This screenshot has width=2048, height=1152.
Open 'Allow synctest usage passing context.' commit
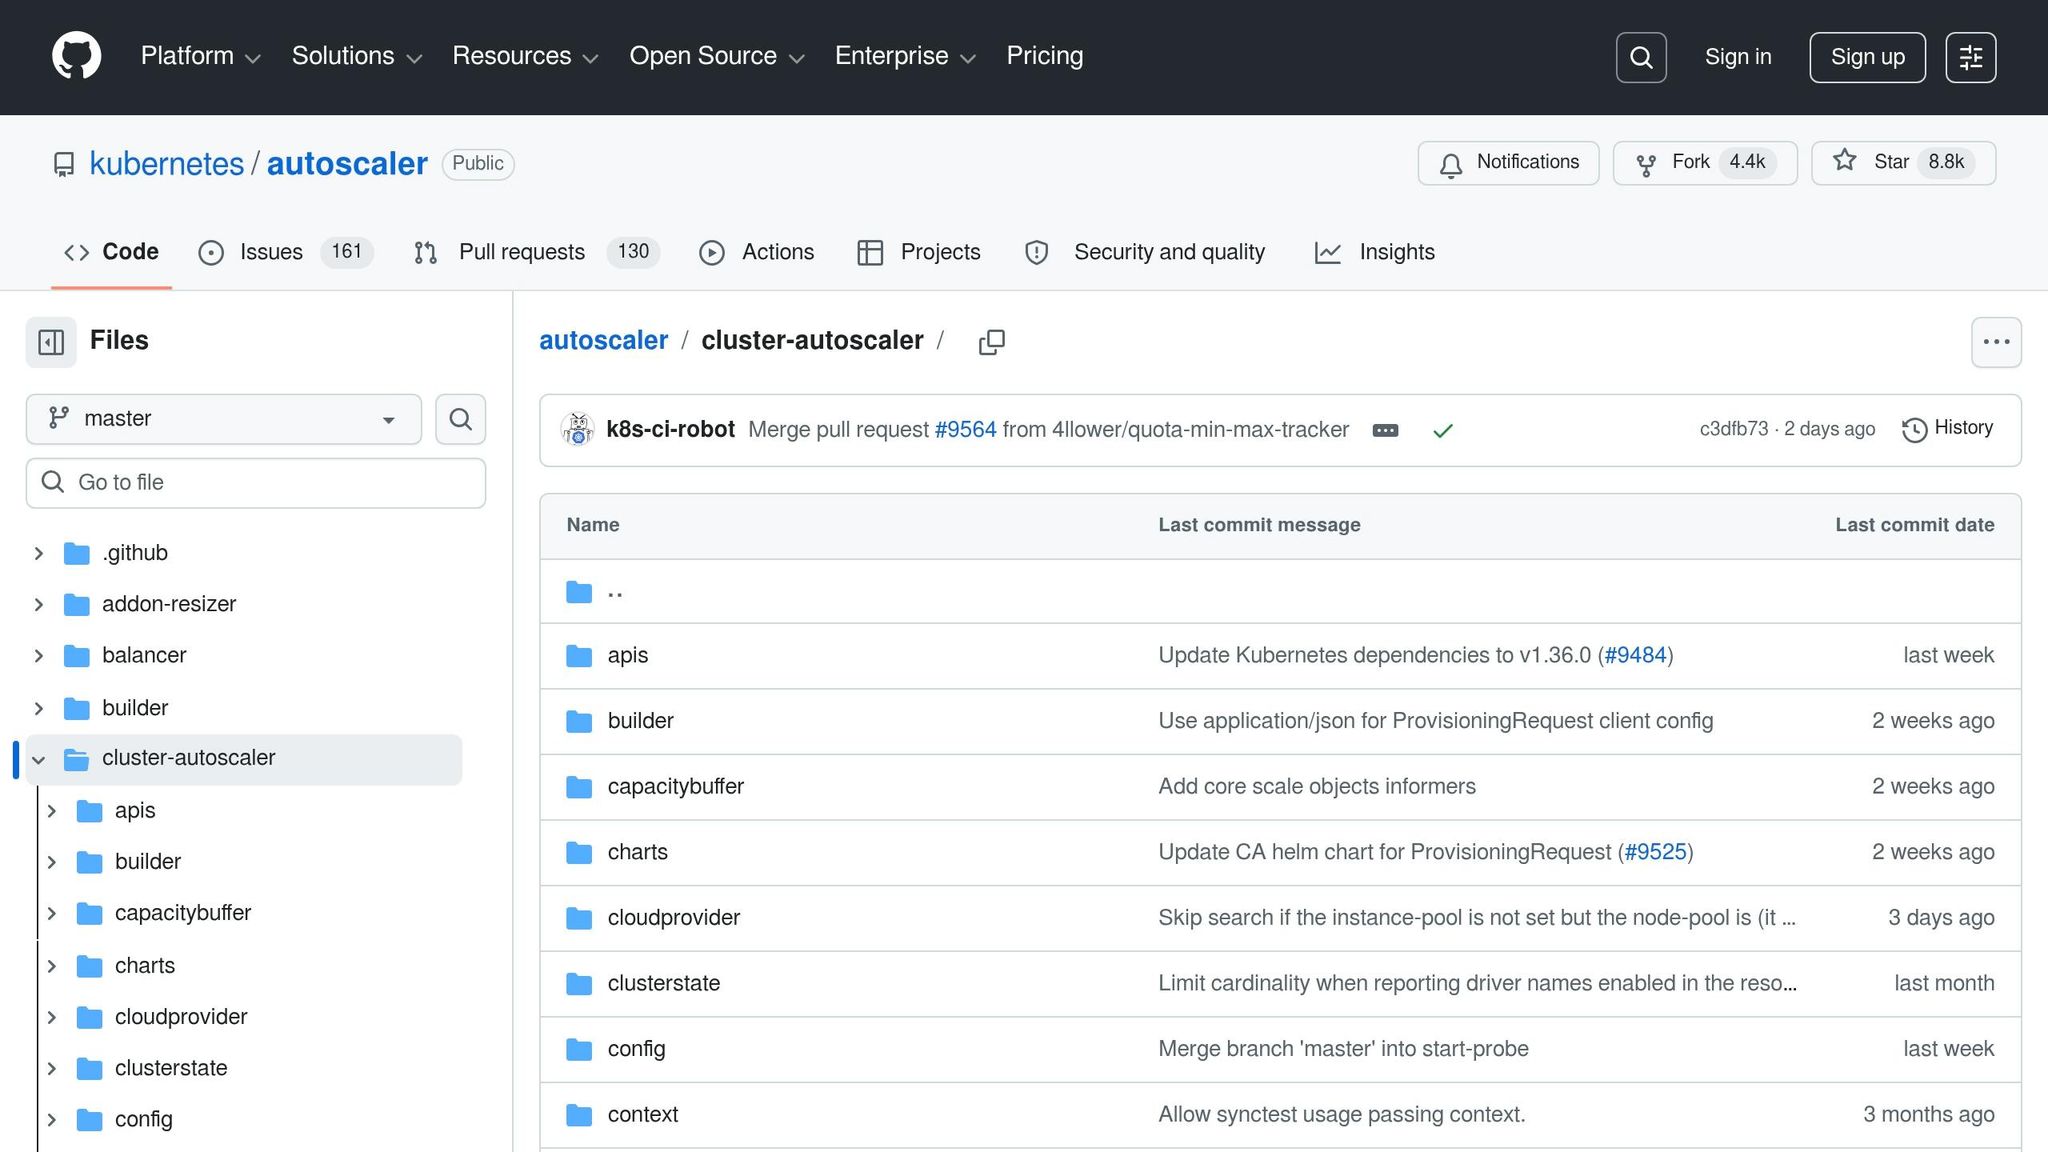[1342, 1115]
